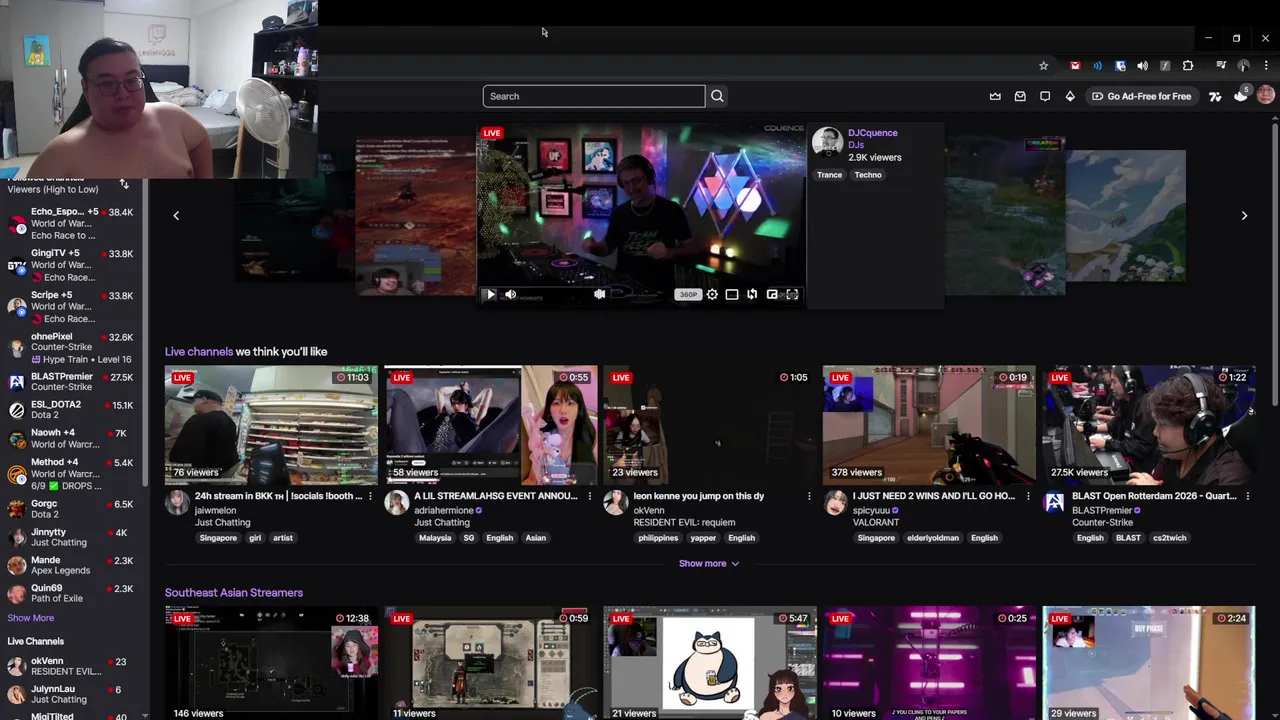Image resolution: width=1280 pixels, height=720 pixels.
Task: Click the search magnifier button
Action: pos(717,96)
